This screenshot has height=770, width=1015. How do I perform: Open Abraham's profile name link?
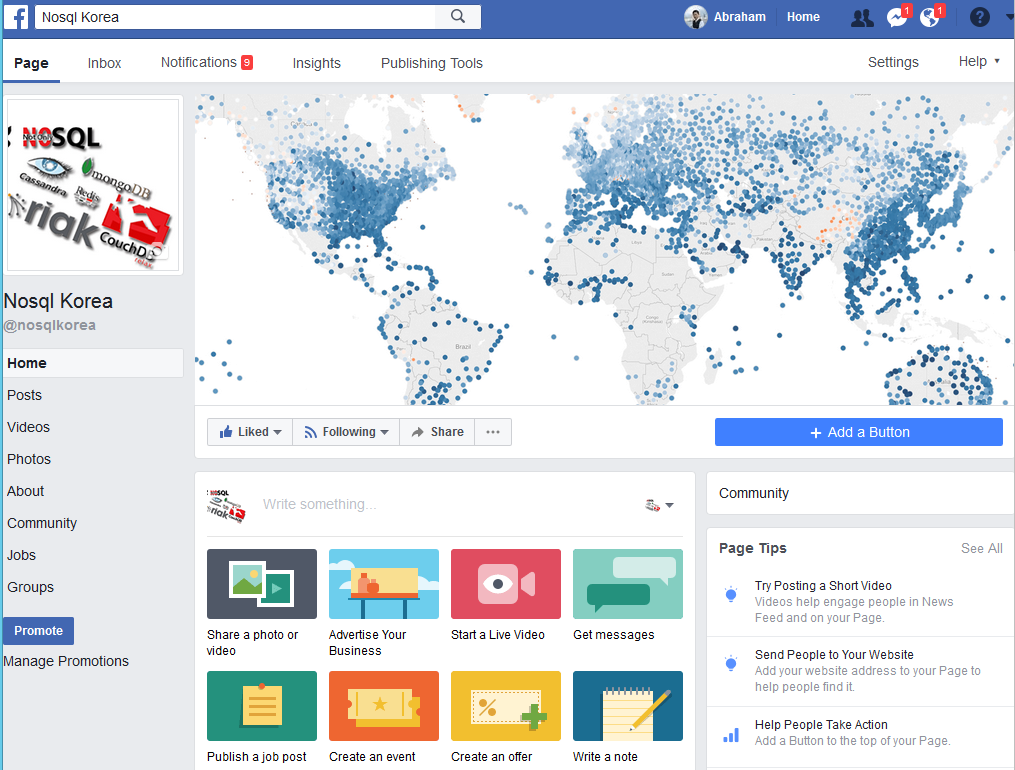tap(739, 17)
